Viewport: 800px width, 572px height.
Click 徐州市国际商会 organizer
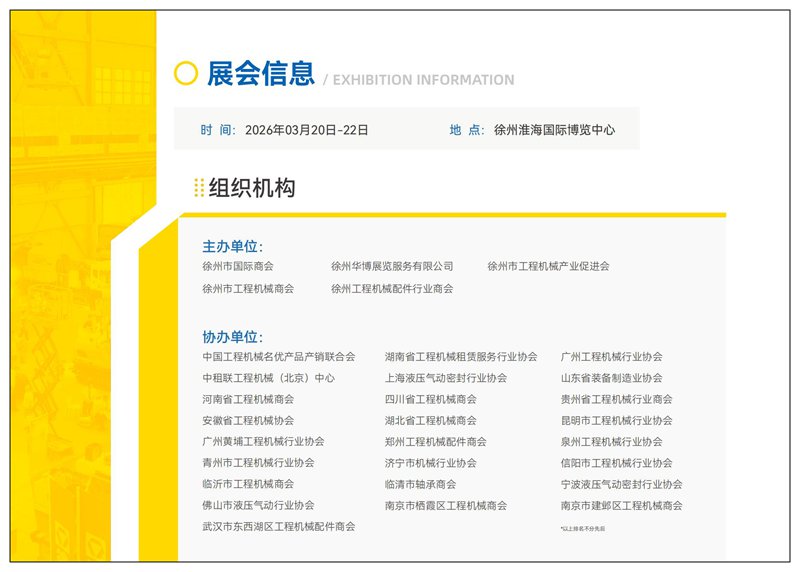coord(238,266)
